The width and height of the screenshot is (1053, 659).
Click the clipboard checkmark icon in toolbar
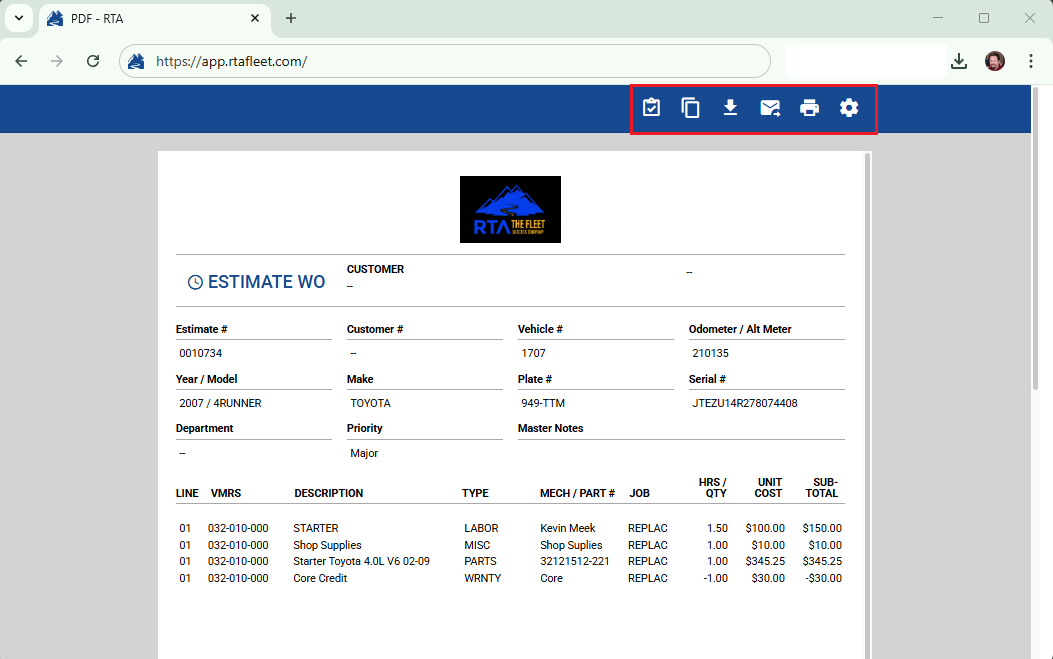click(651, 108)
